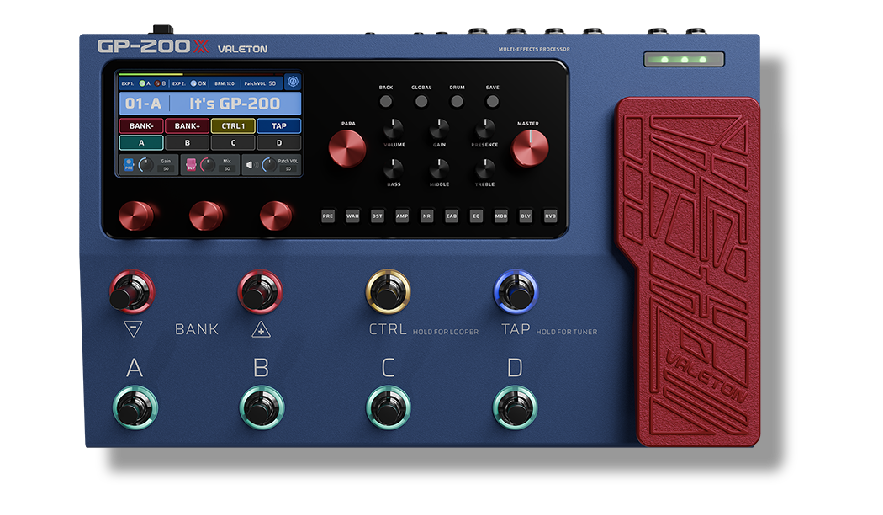Viewport: 883px width, 515px height.
Task: Tap the patch number "01-A"
Action: pos(143,104)
